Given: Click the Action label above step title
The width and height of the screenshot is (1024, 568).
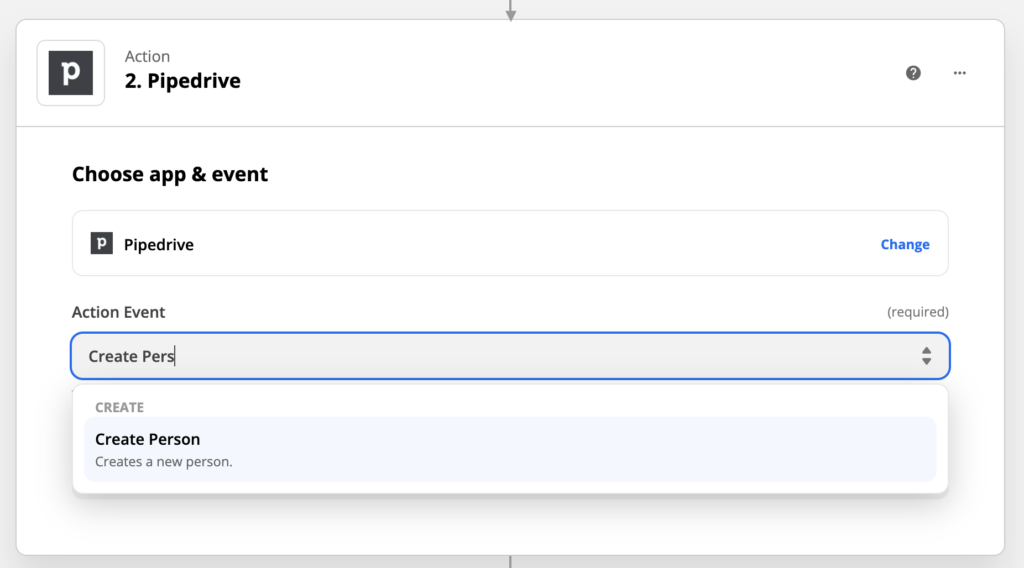Looking at the screenshot, I should 147,56.
